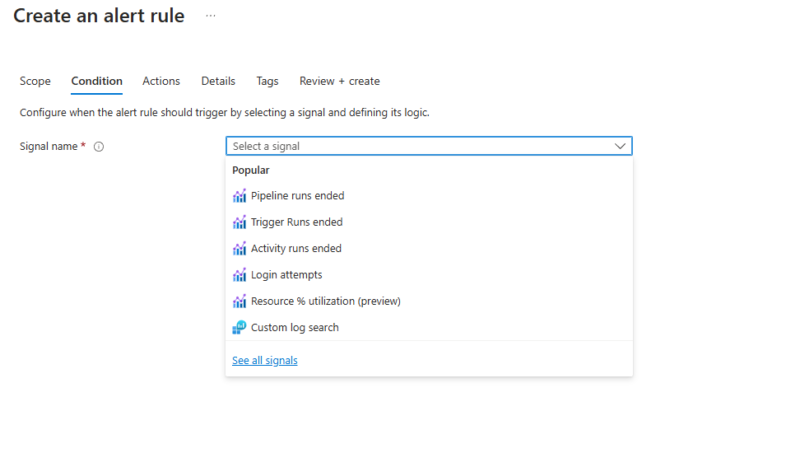Collapse the signal list using the chevron arrow
The width and height of the screenshot is (800, 458).
620,146
